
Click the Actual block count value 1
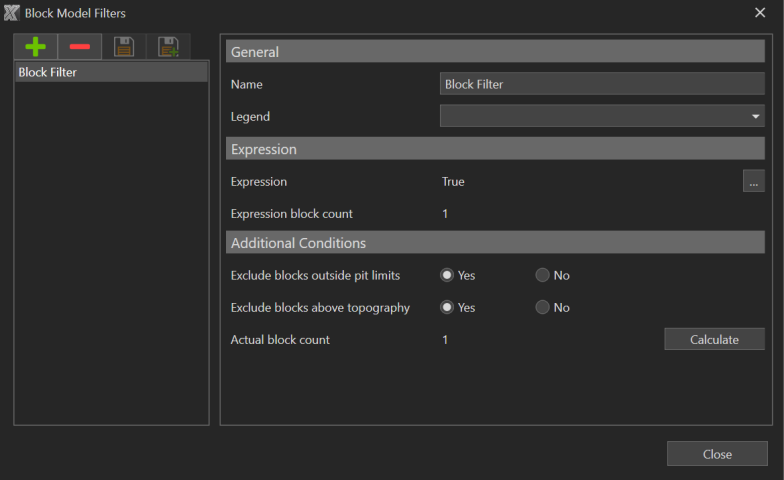[x=445, y=340]
